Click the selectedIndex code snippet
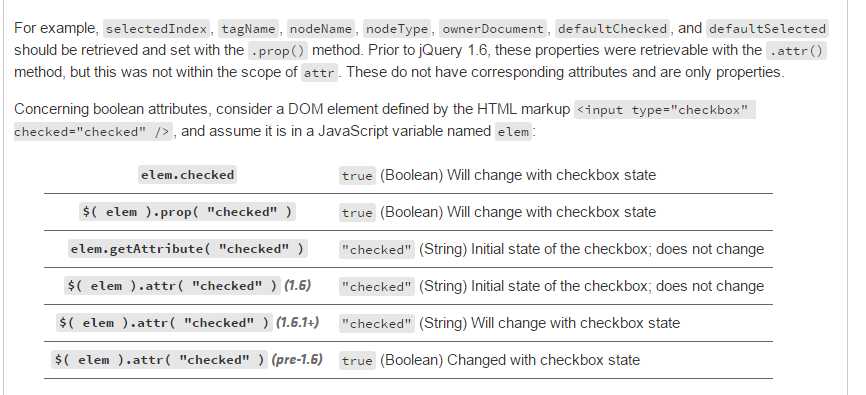The height and width of the screenshot is (395, 866). coord(157,28)
